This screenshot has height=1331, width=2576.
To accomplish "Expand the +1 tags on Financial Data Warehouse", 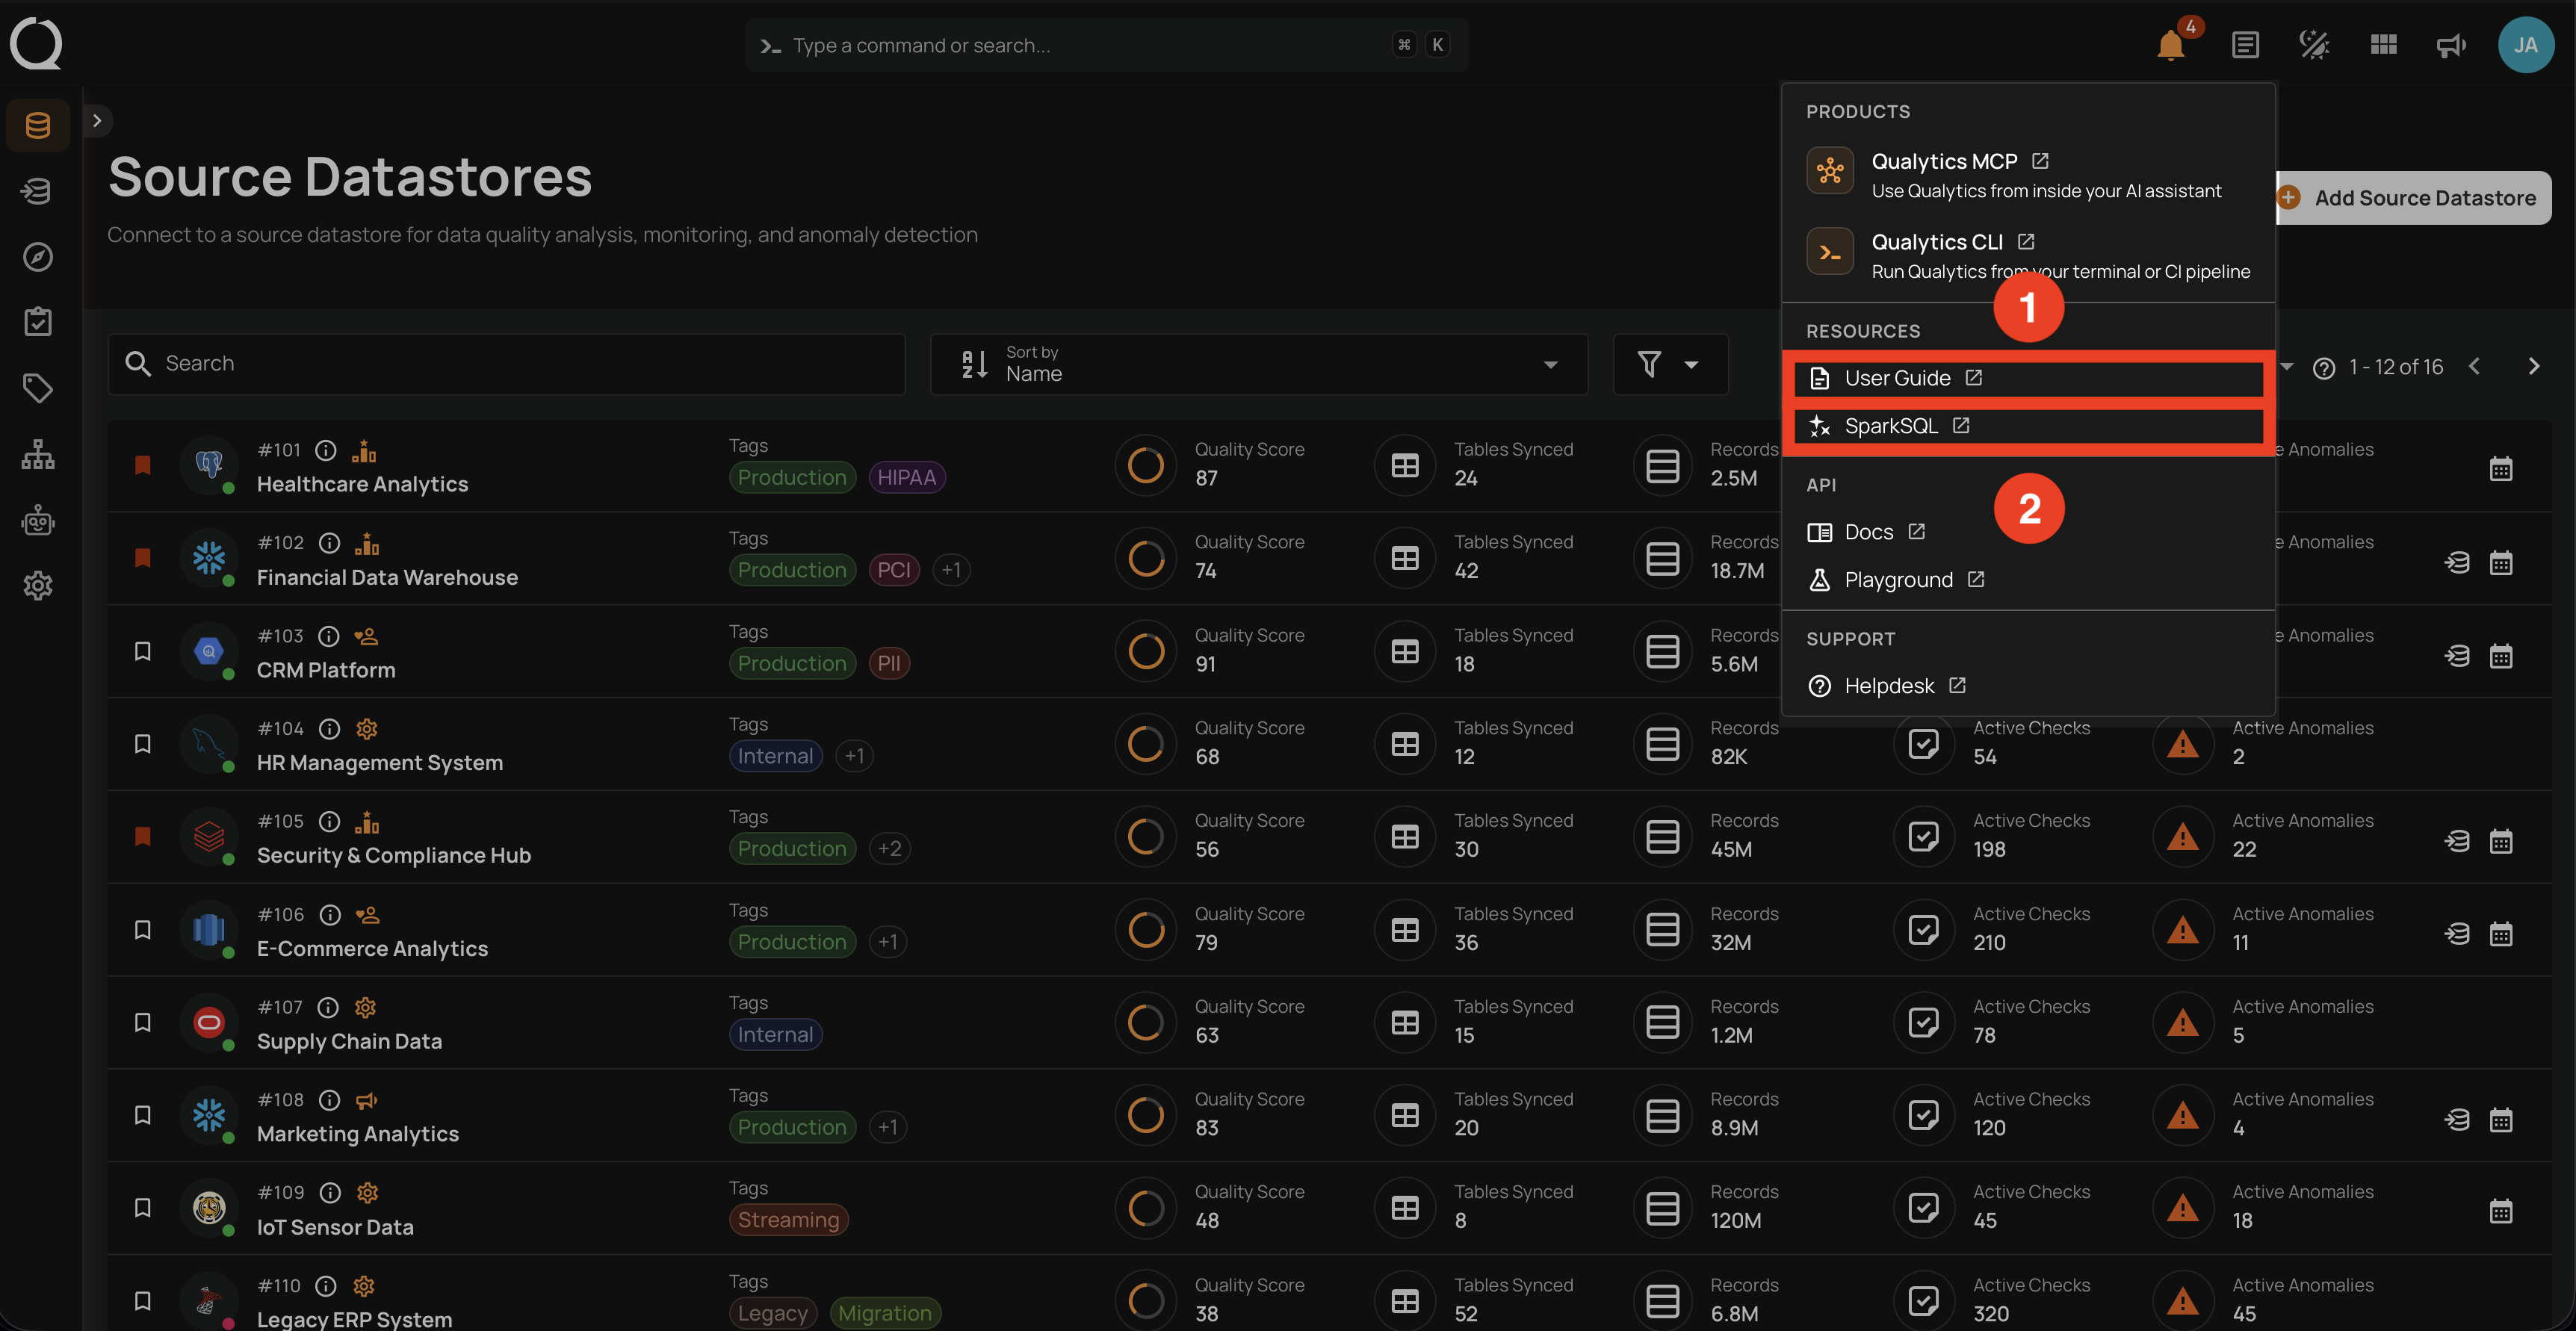I will pos(951,570).
